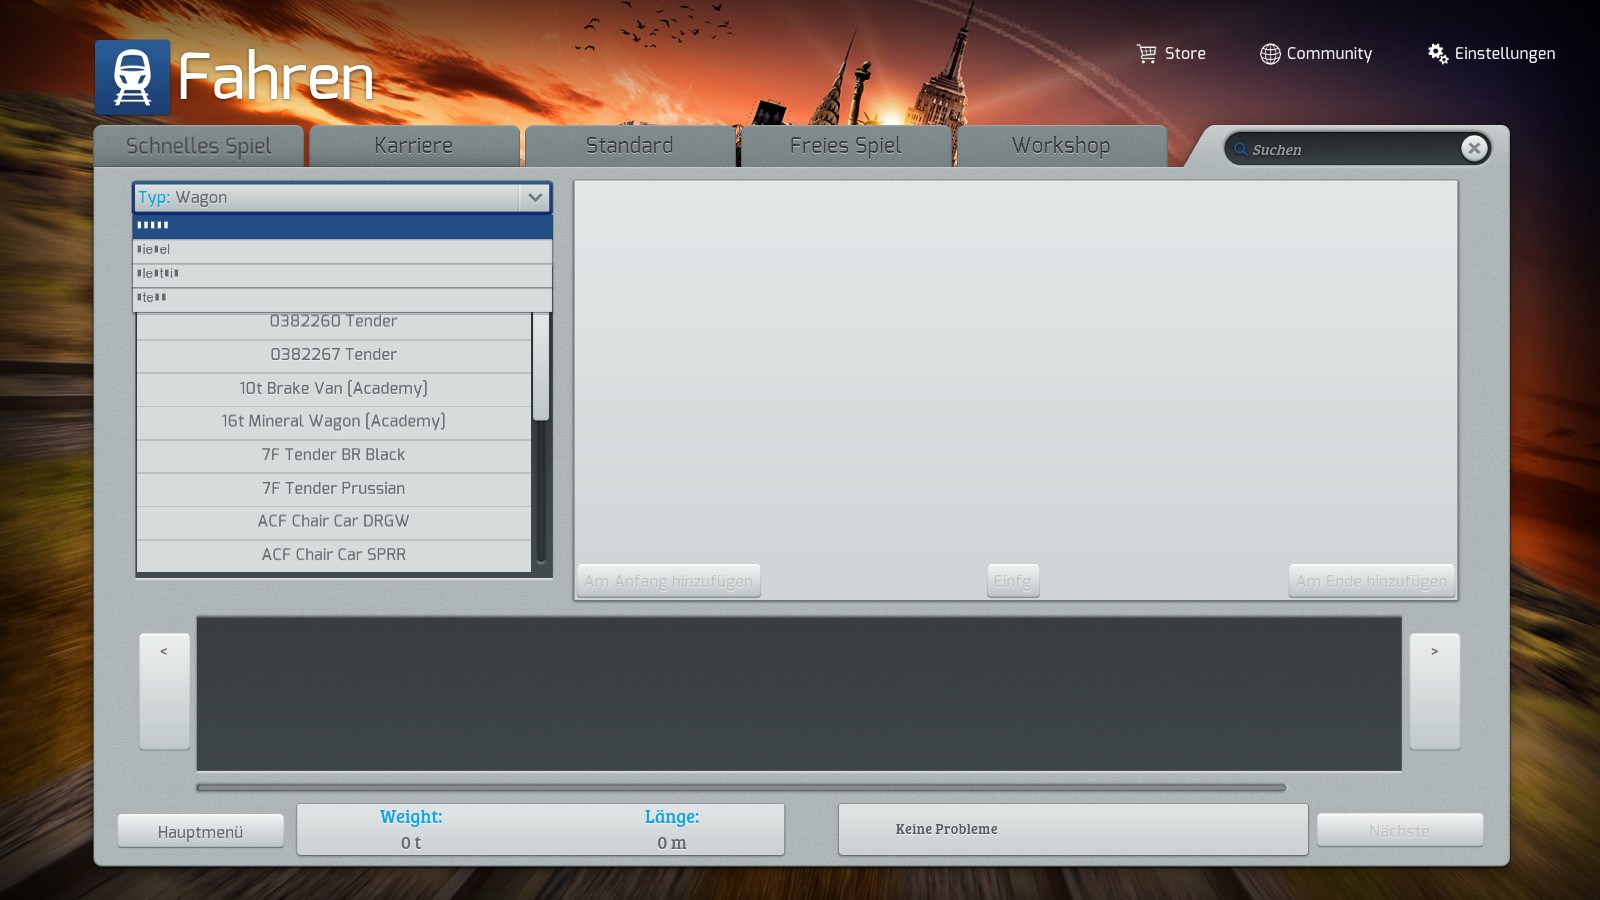The width and height of the screenshot is (1600, 900).
Task: Expand the Typ: Wagon dropdown arrow
Action: pos(535,197)
